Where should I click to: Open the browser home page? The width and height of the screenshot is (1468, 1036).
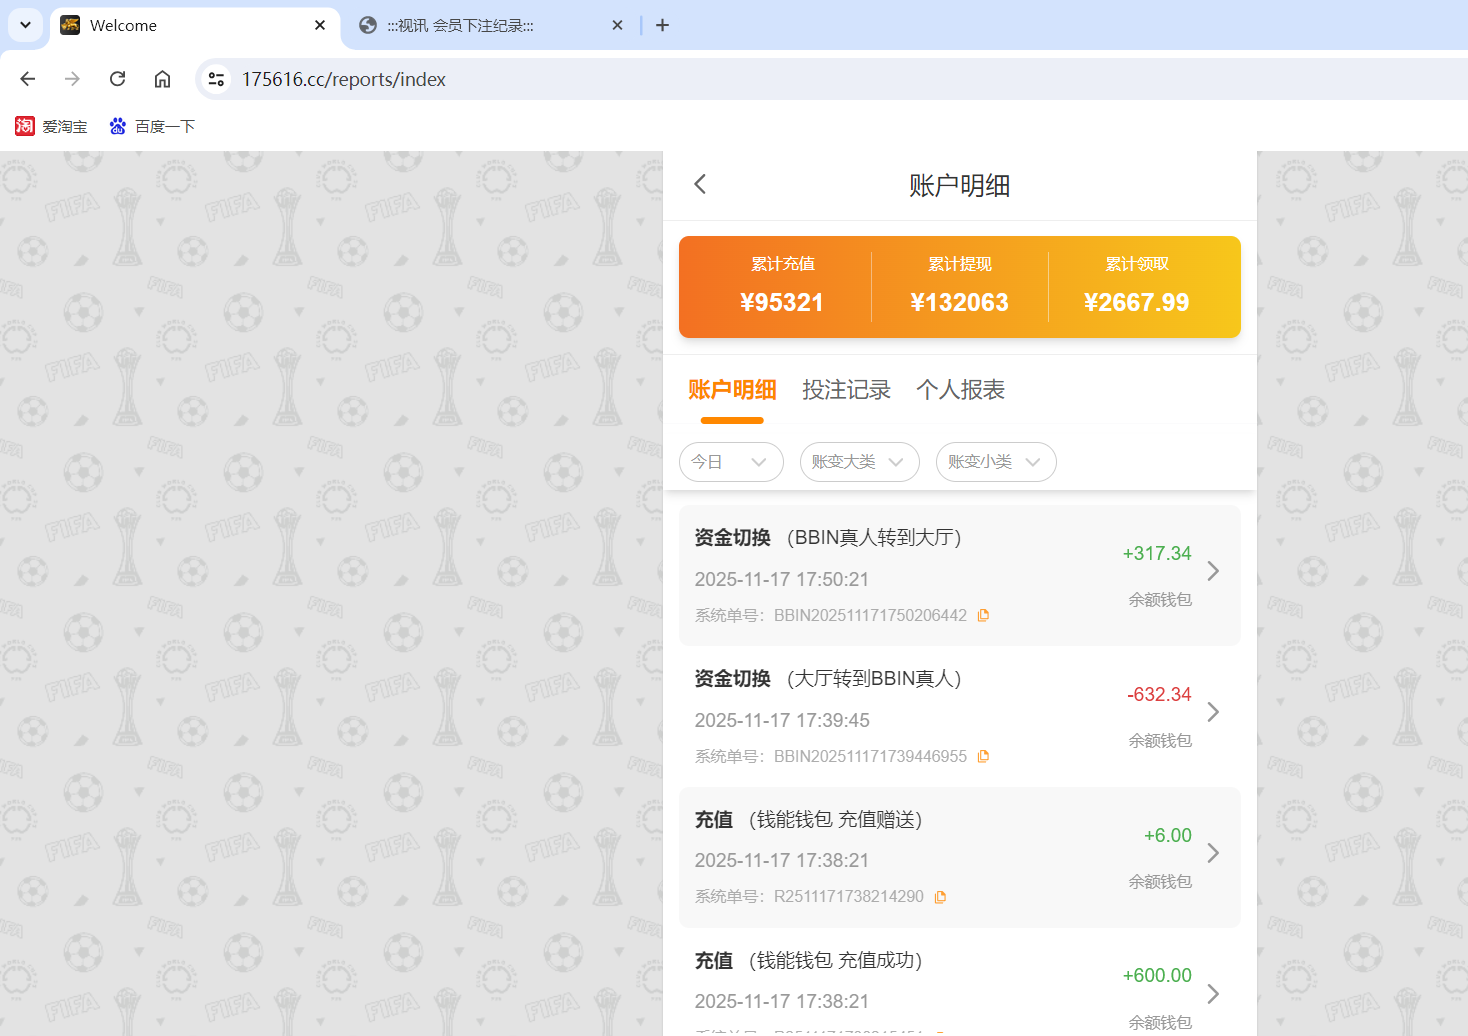162,78
